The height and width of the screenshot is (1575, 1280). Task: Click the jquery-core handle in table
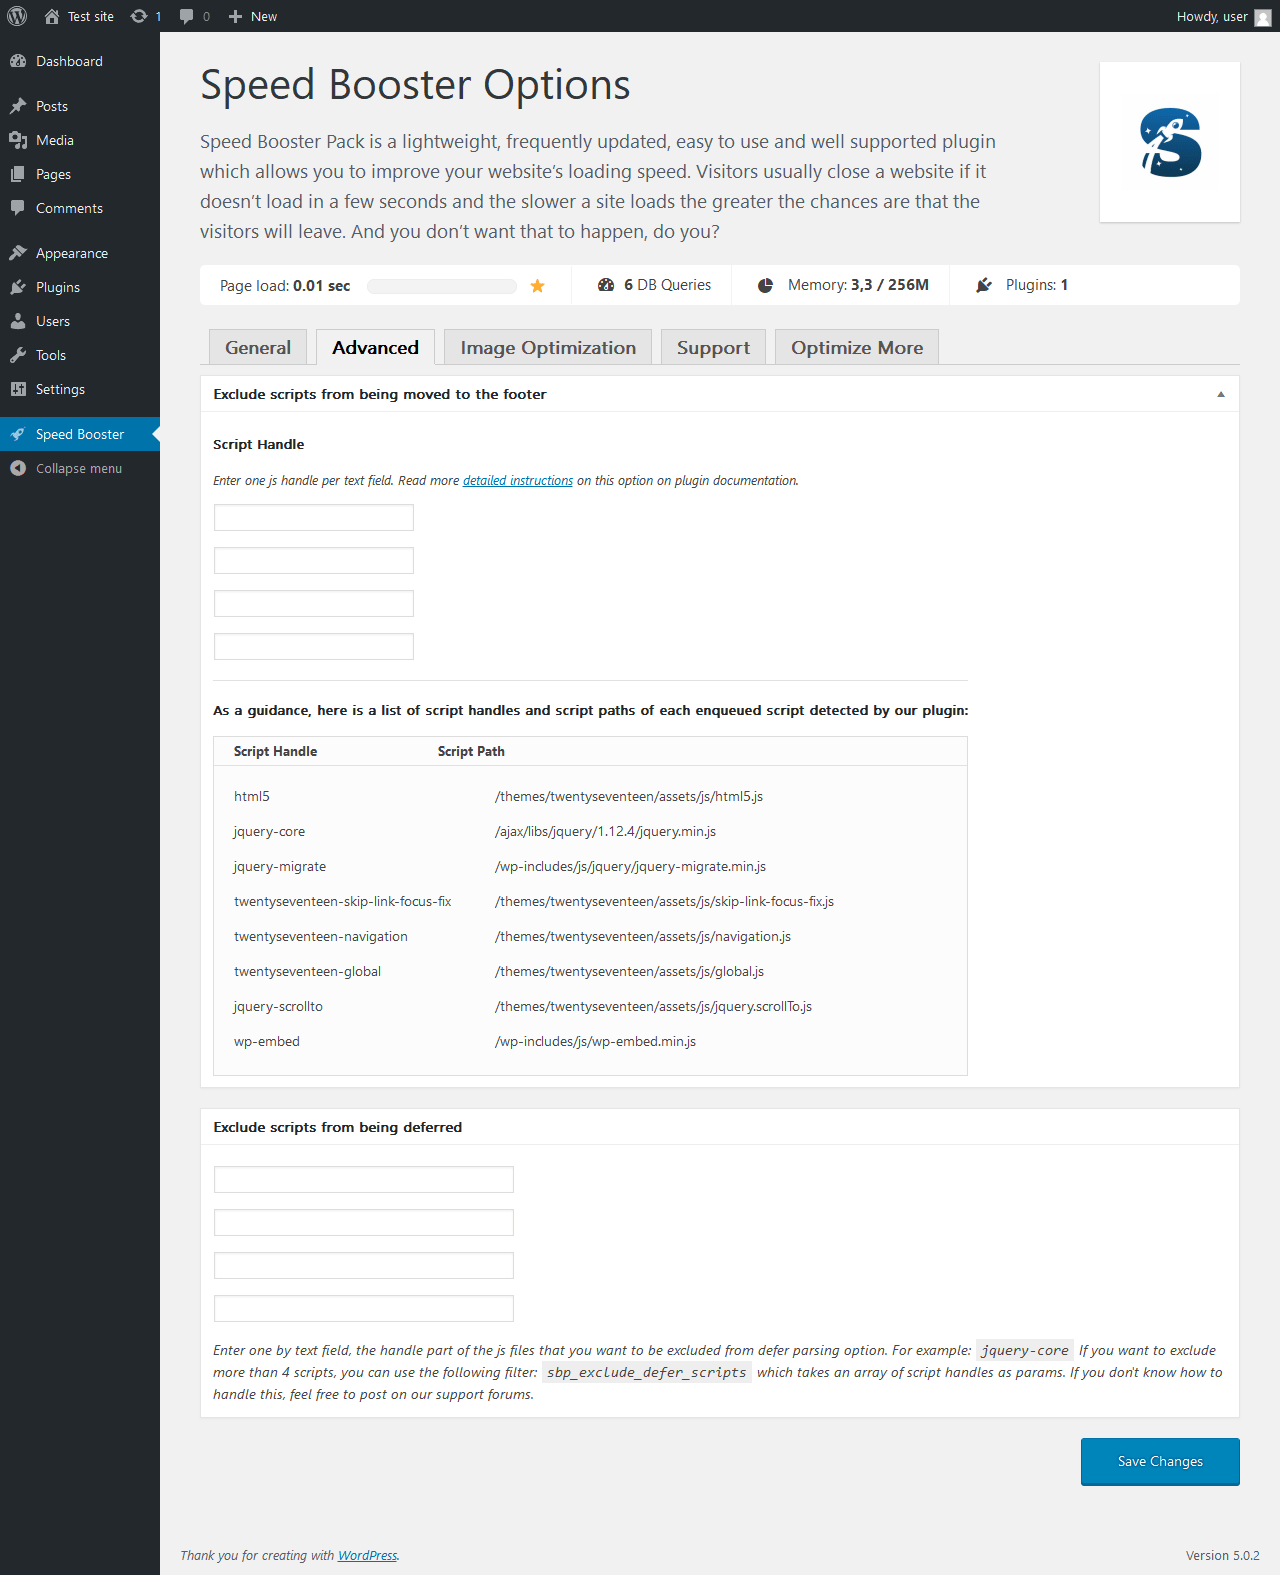click(269, 831)
